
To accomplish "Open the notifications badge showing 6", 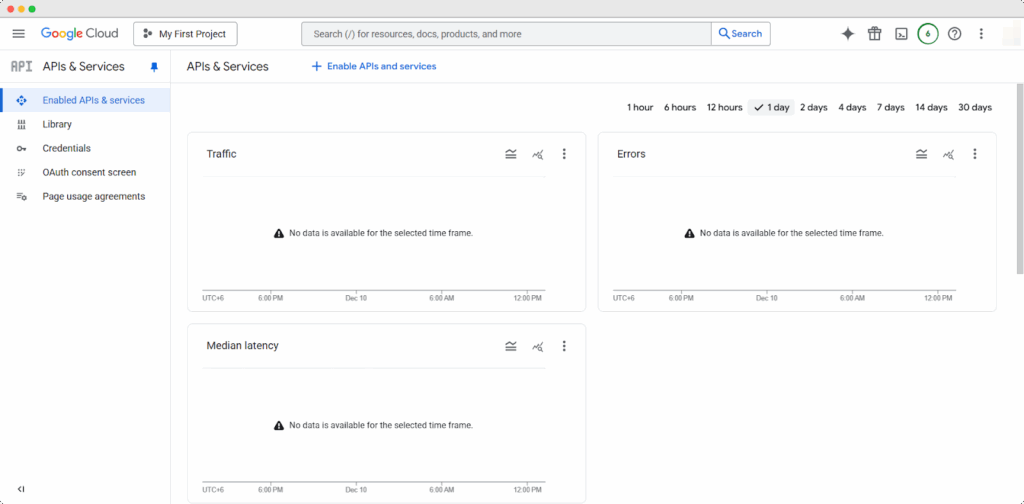I will [x=928, y=34].
